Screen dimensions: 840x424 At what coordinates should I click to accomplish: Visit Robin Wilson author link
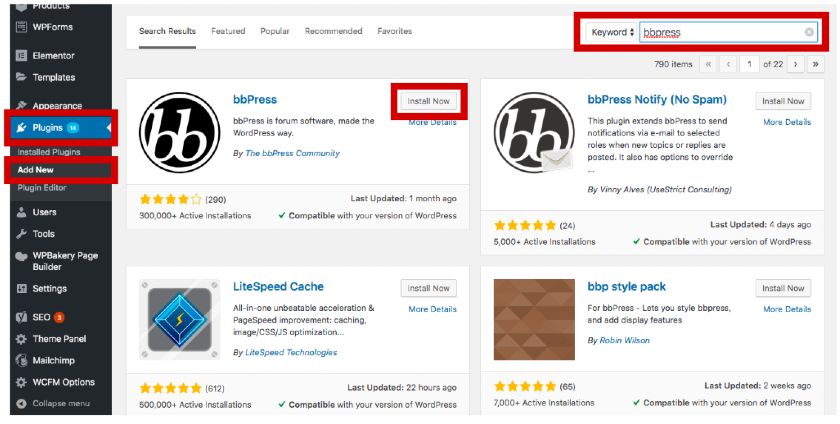tap(624, 340)
